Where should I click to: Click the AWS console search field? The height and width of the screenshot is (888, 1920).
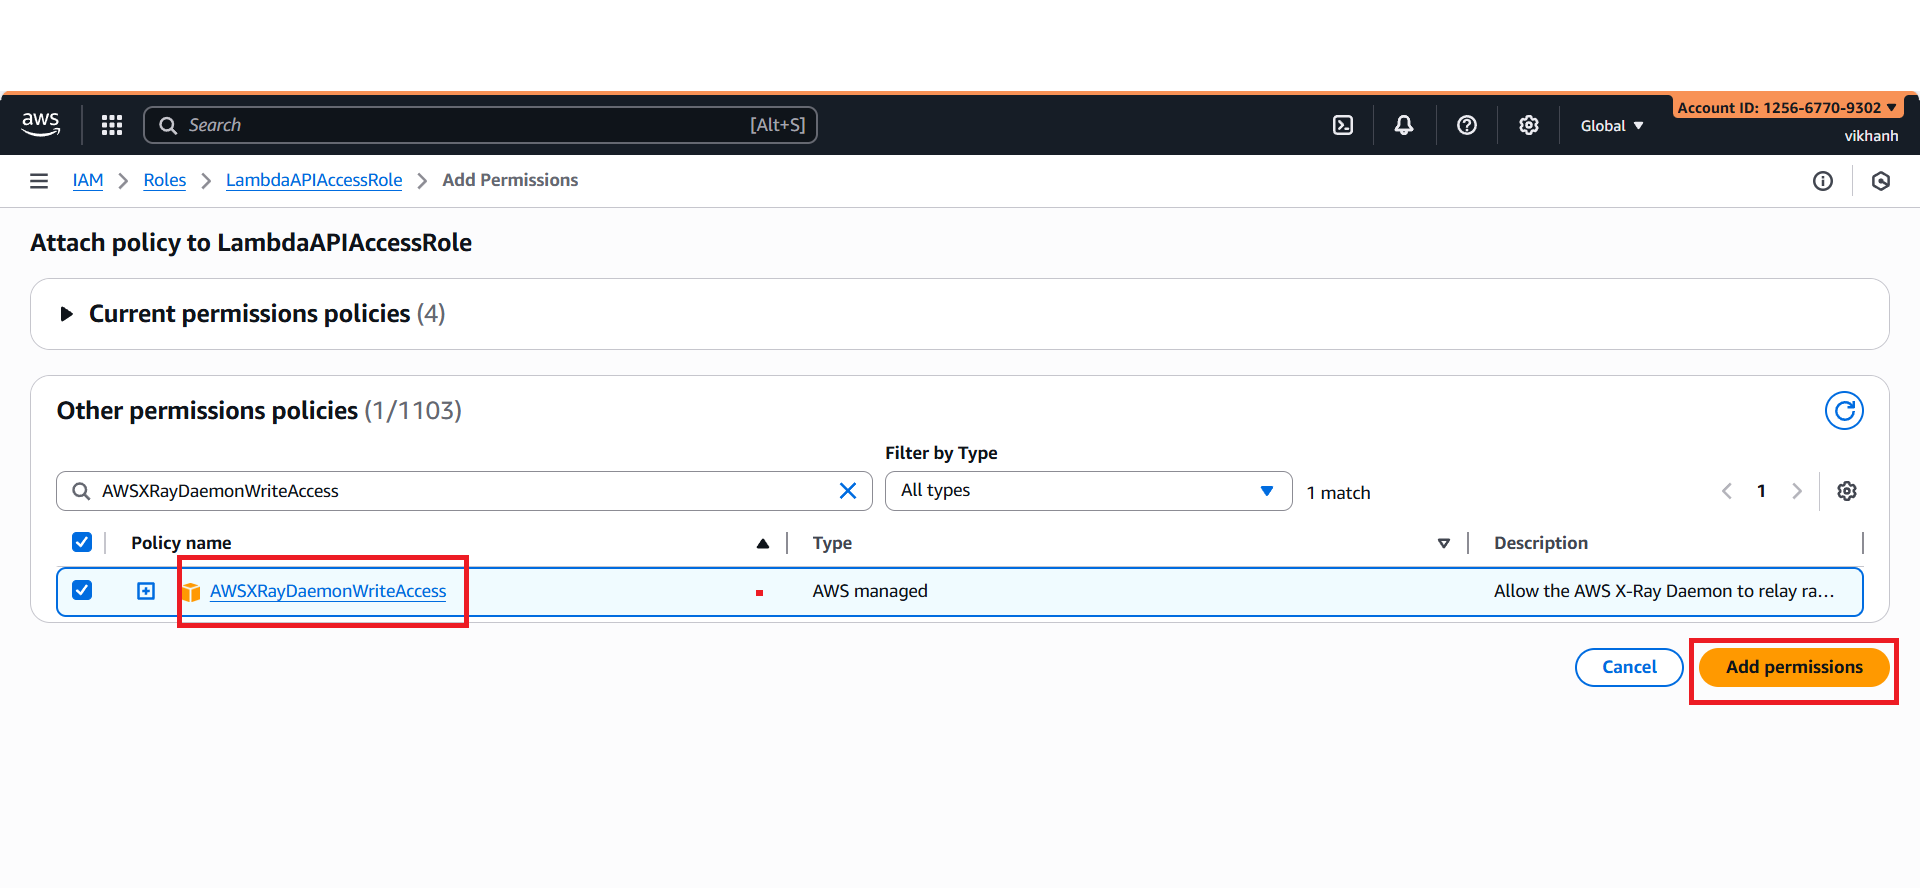tap(480, 125)
